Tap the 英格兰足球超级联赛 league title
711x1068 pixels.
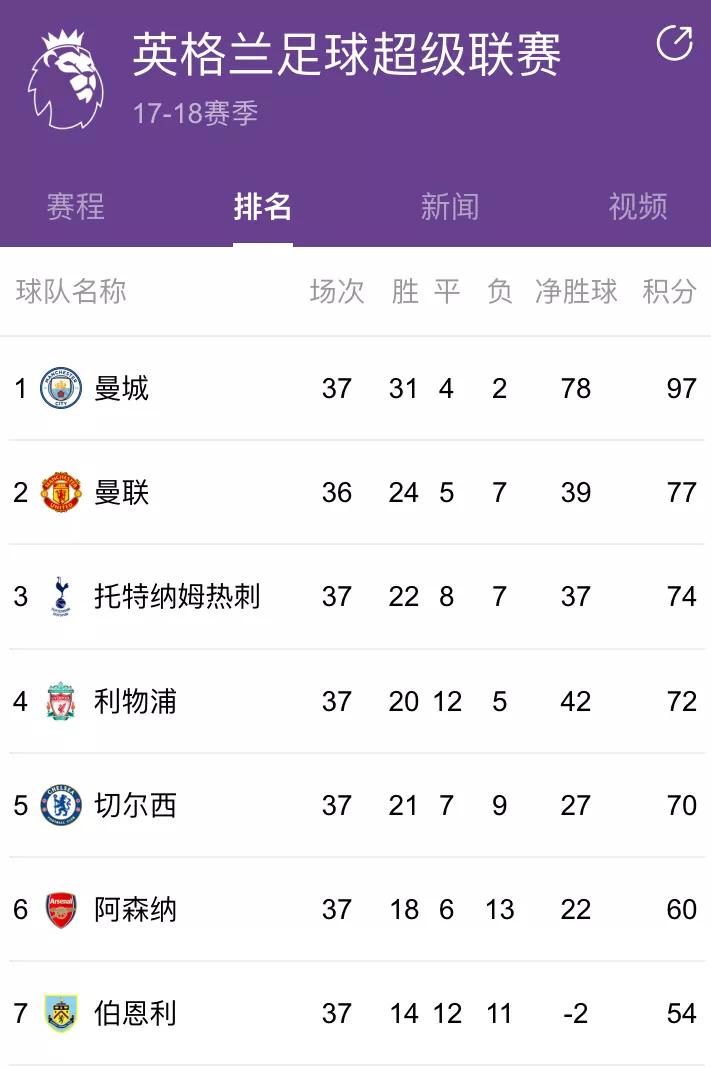point(346,55)
